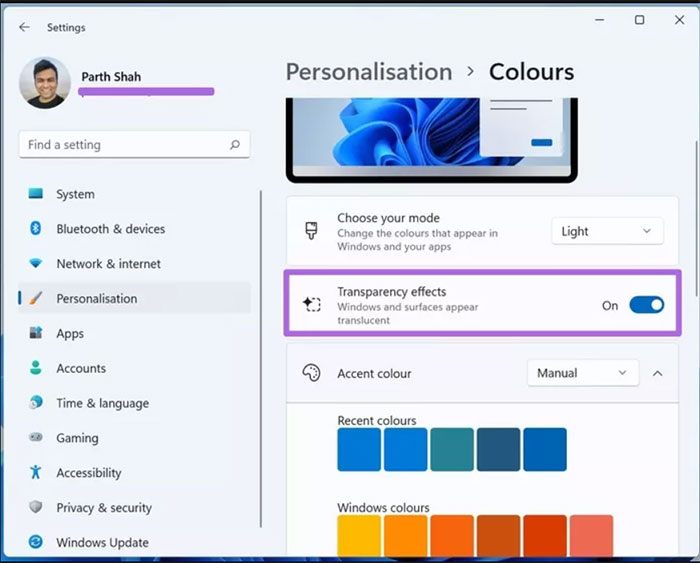Click the Personalisation breadcrumb link
700x563 pixels.
pos(369,72)
